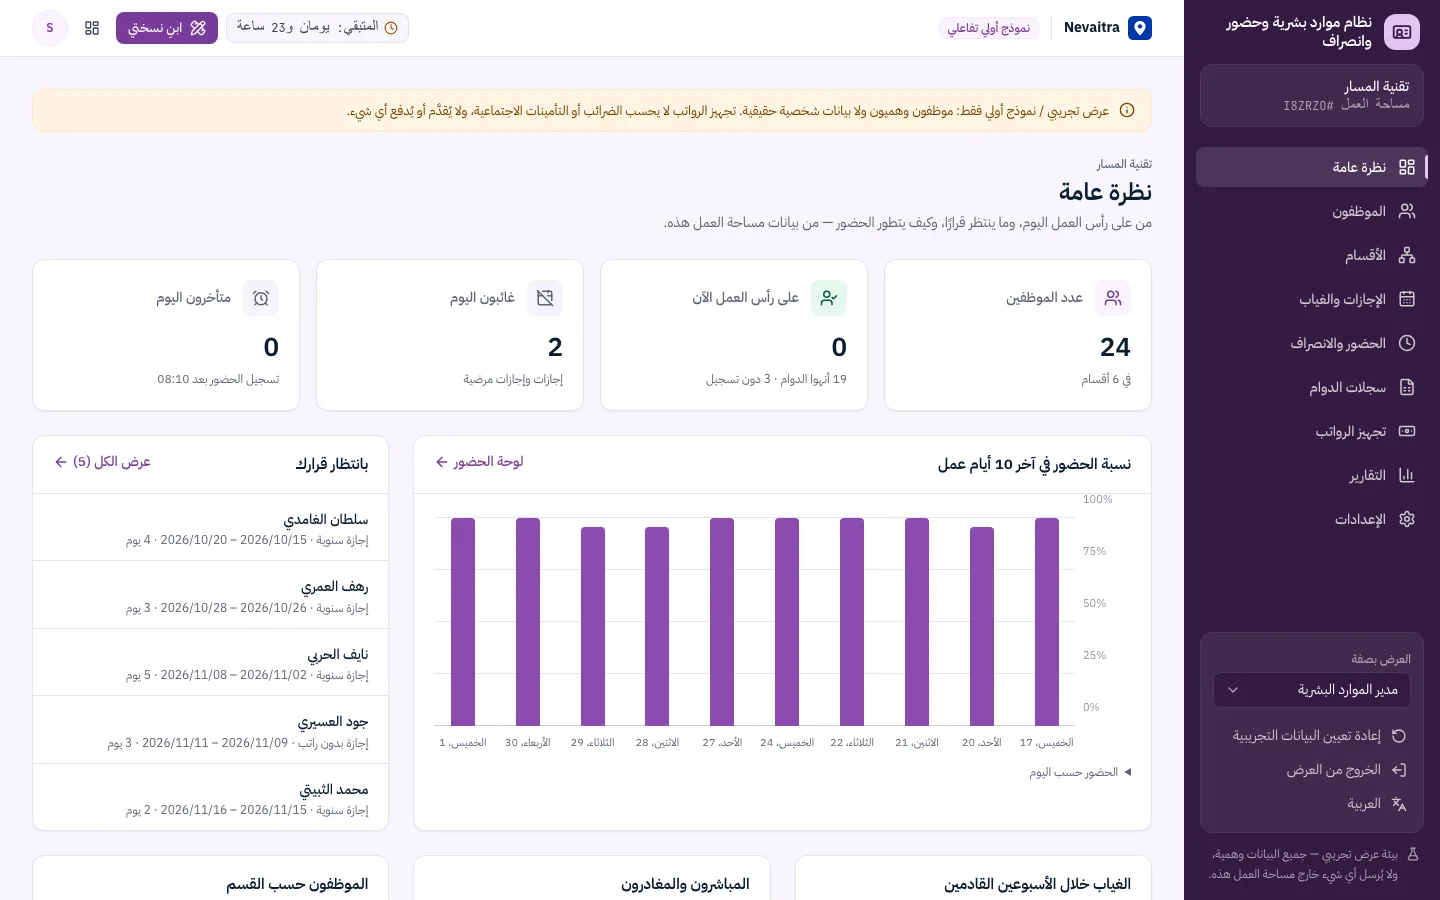The width and height of the screenshot is (1440, 900).
Task: Open نايف الحربي leave request
Action: [x=210, y=663]
